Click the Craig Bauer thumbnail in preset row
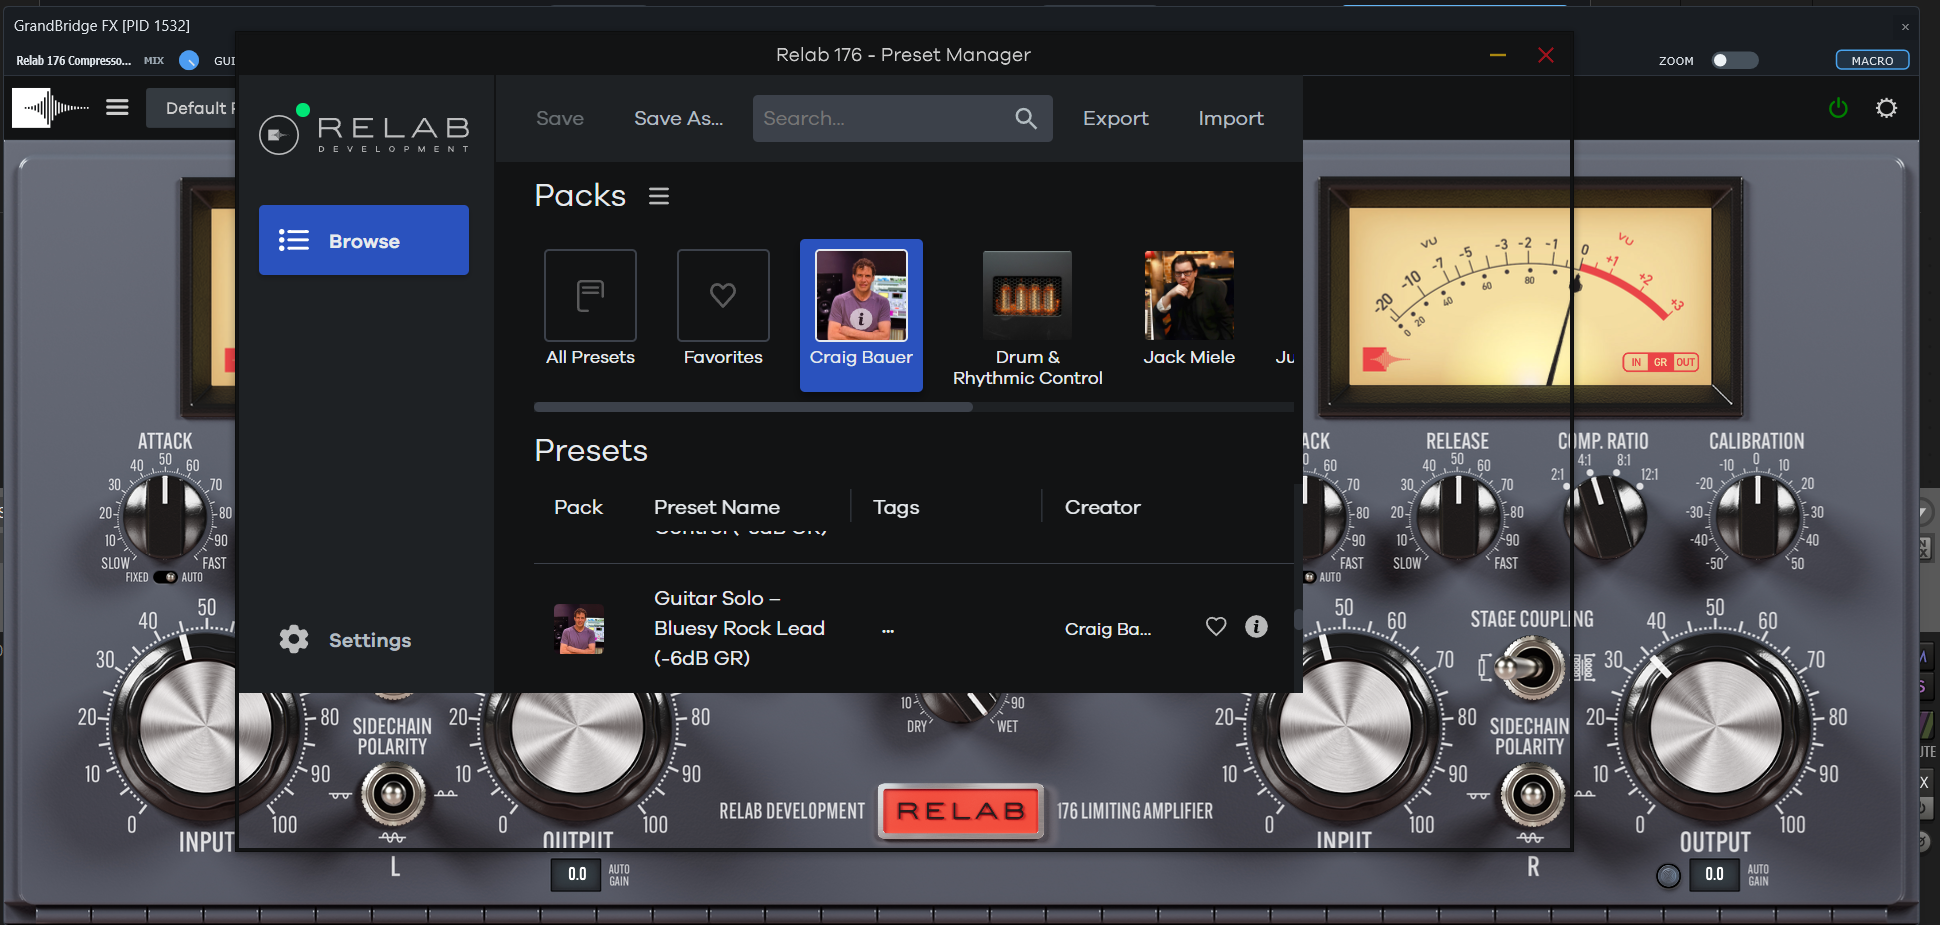 point(579,628)
